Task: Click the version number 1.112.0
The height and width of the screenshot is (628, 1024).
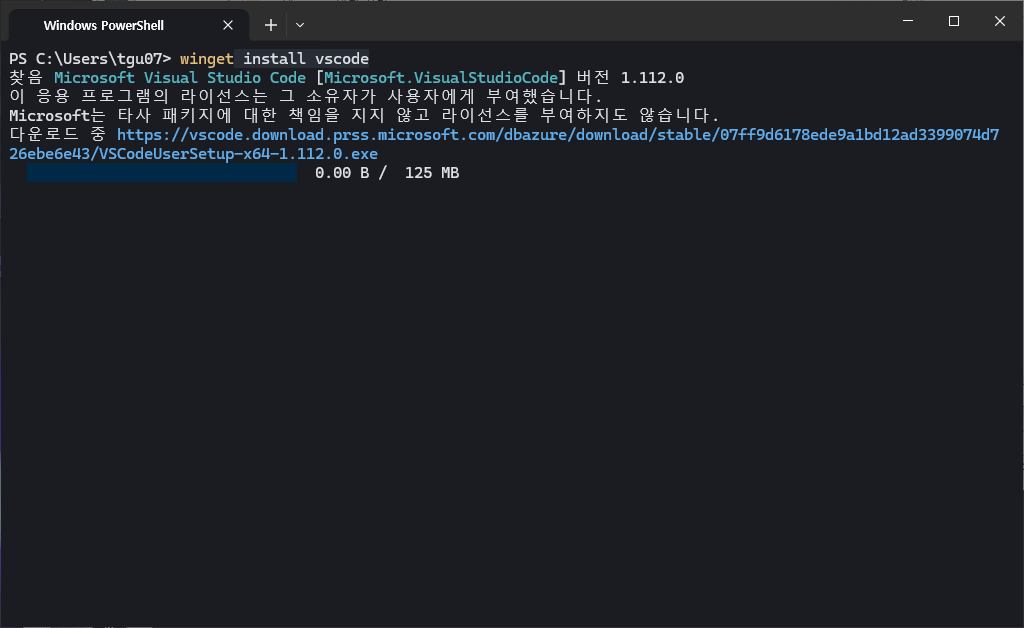Action: click(652, 78)
